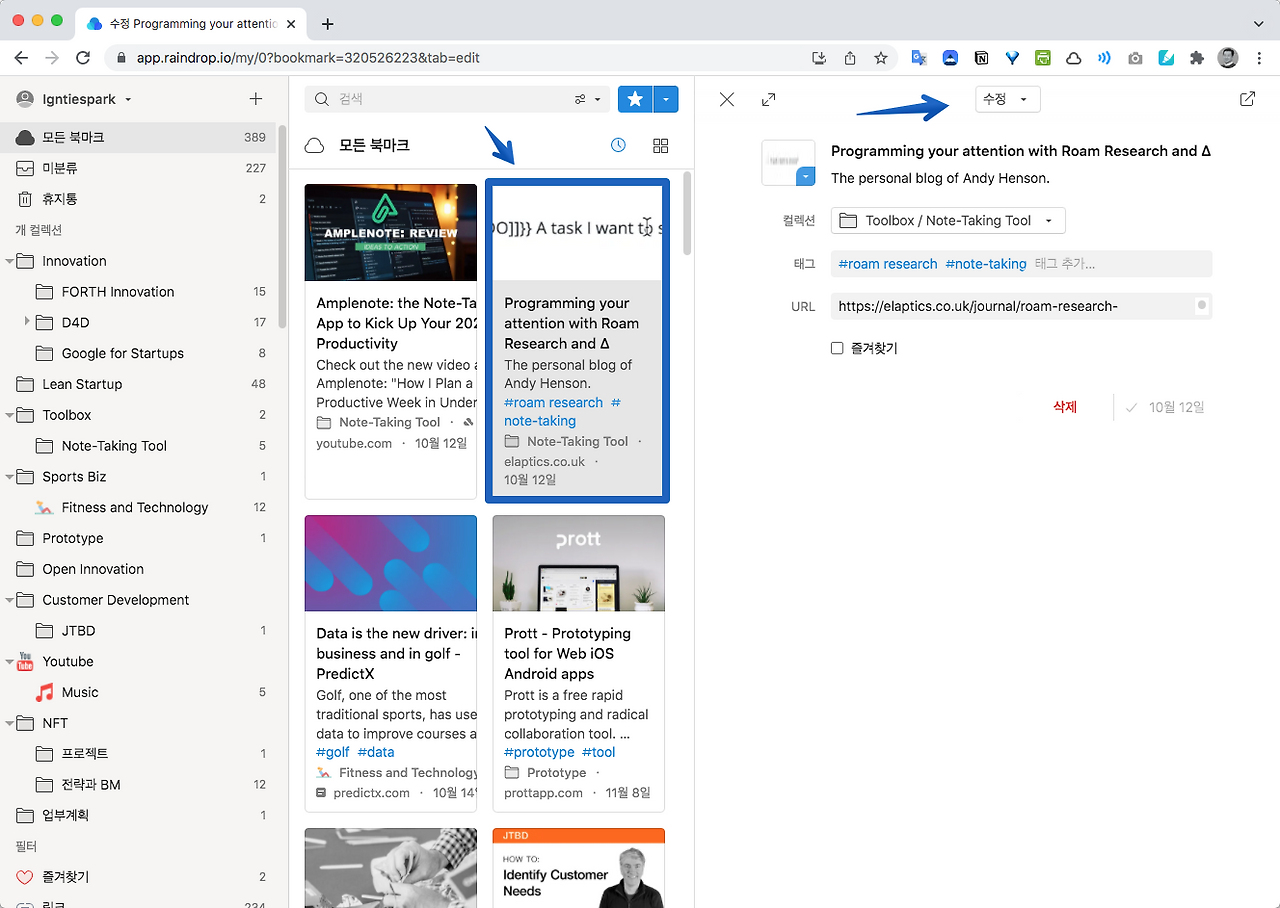Screen dimensions: 1280x908
Task: Click the URL field in edit panel
Action: tap(1021, 306)
